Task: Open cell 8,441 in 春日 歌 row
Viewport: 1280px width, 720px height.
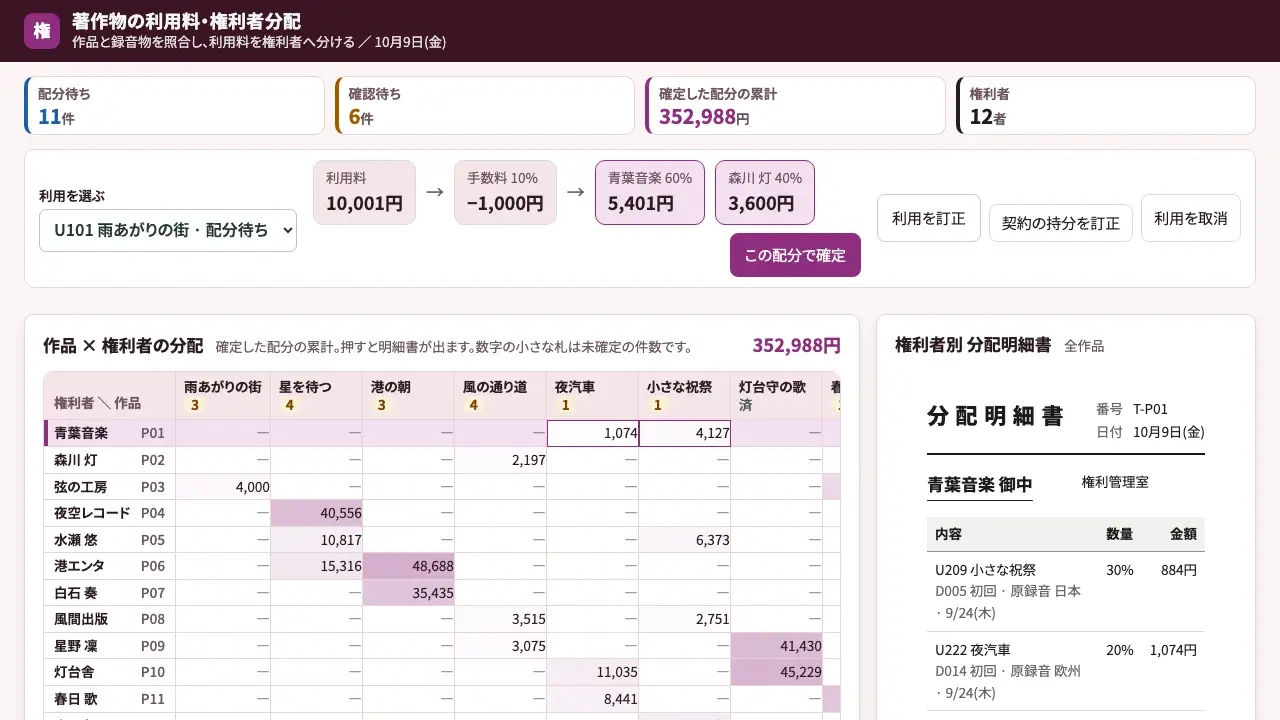Action: pyautogui.click(x=592, y=698)
